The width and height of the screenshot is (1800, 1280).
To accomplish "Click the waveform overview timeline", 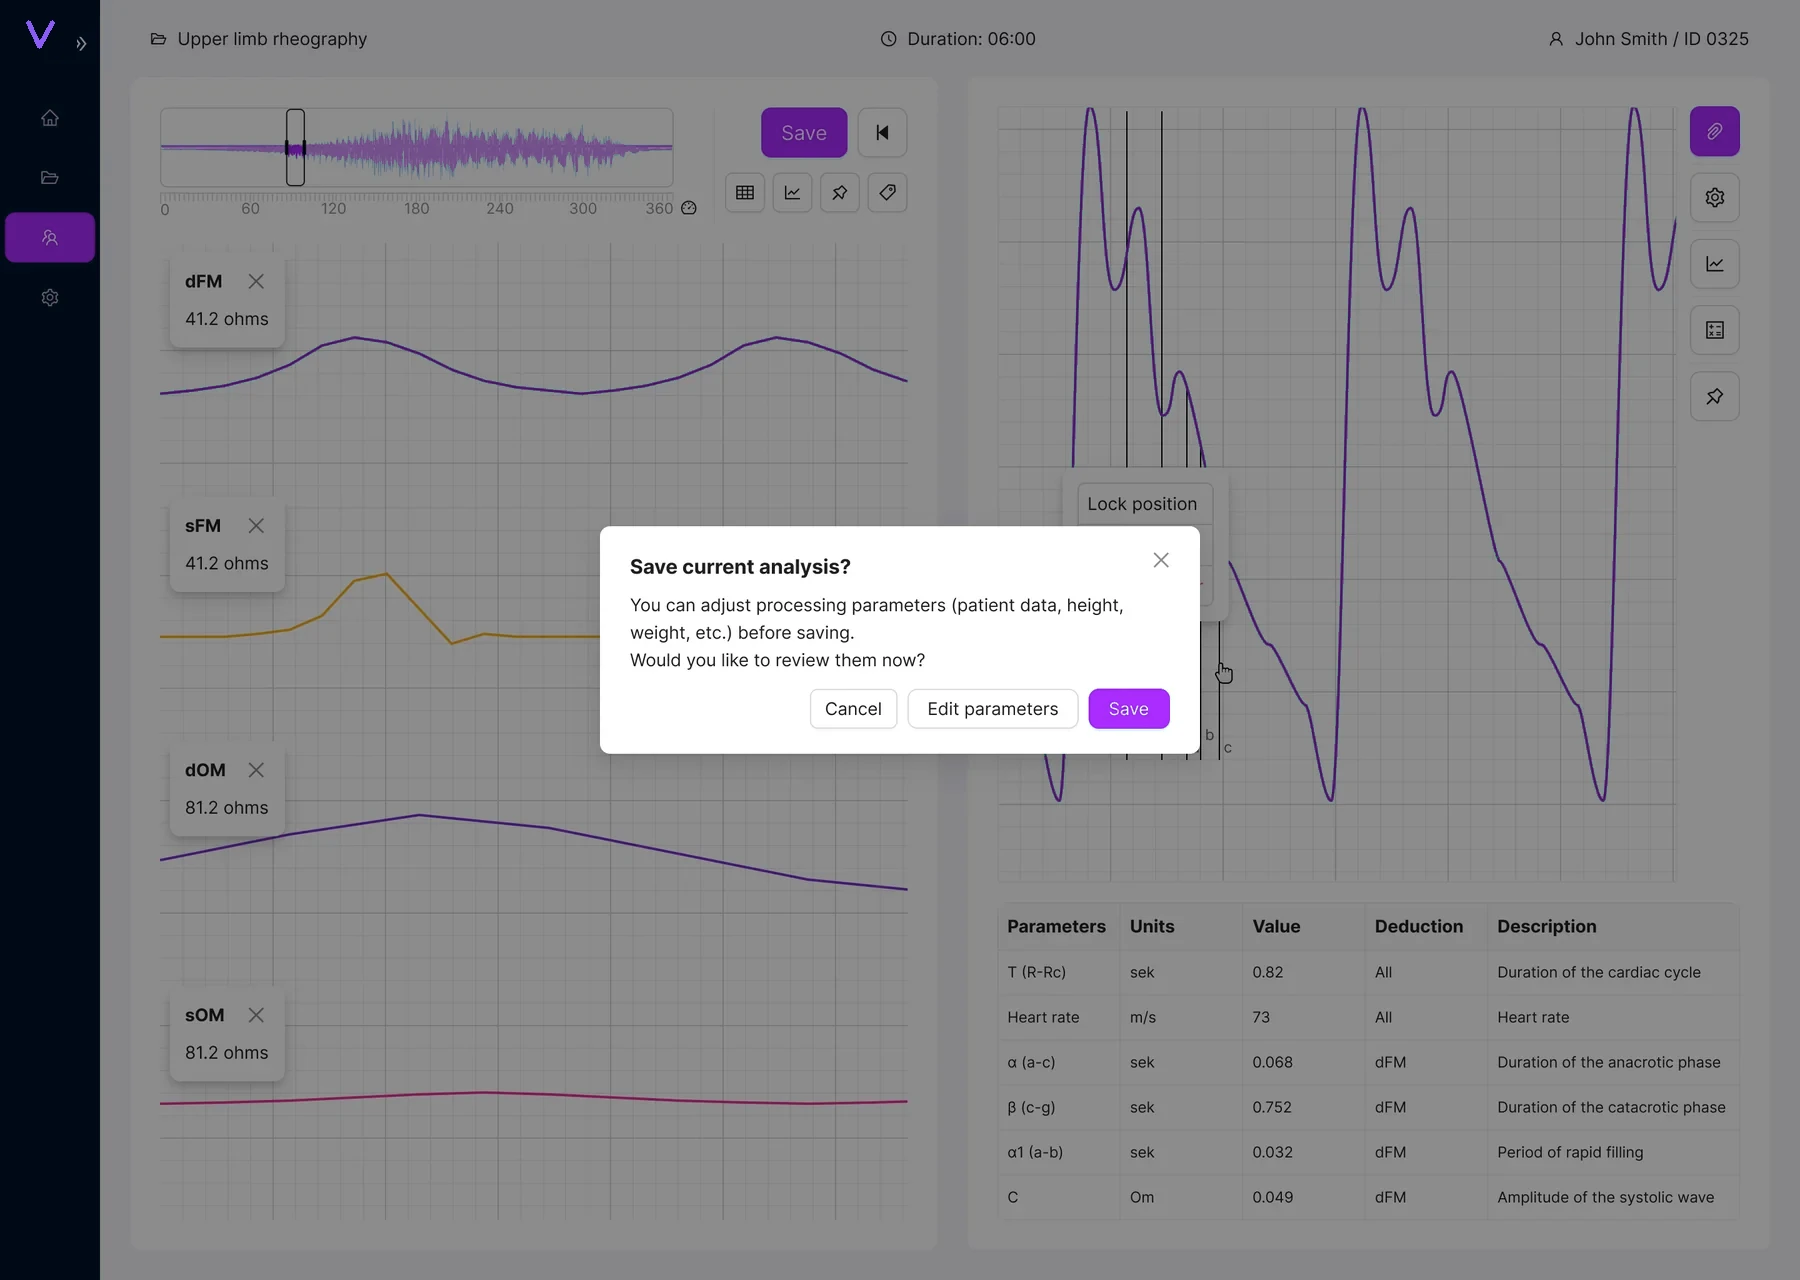I will coord(417,148).
